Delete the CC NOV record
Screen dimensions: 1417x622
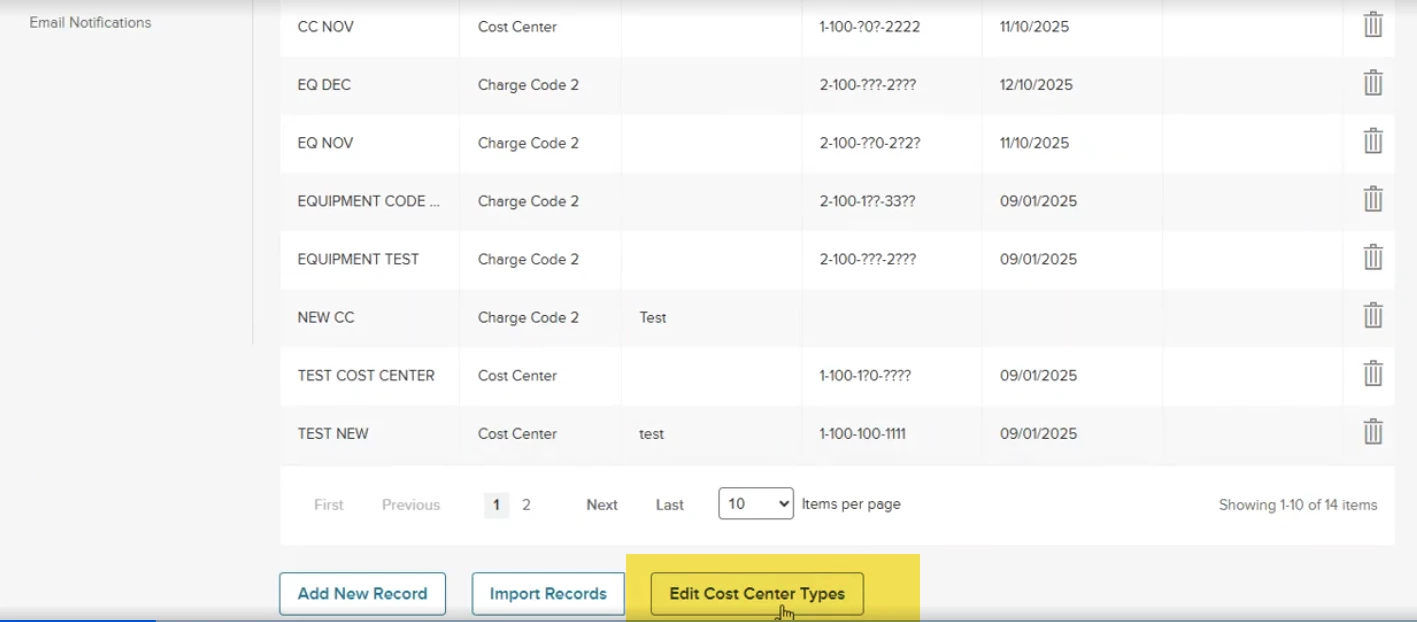(x=1373, y=25)
